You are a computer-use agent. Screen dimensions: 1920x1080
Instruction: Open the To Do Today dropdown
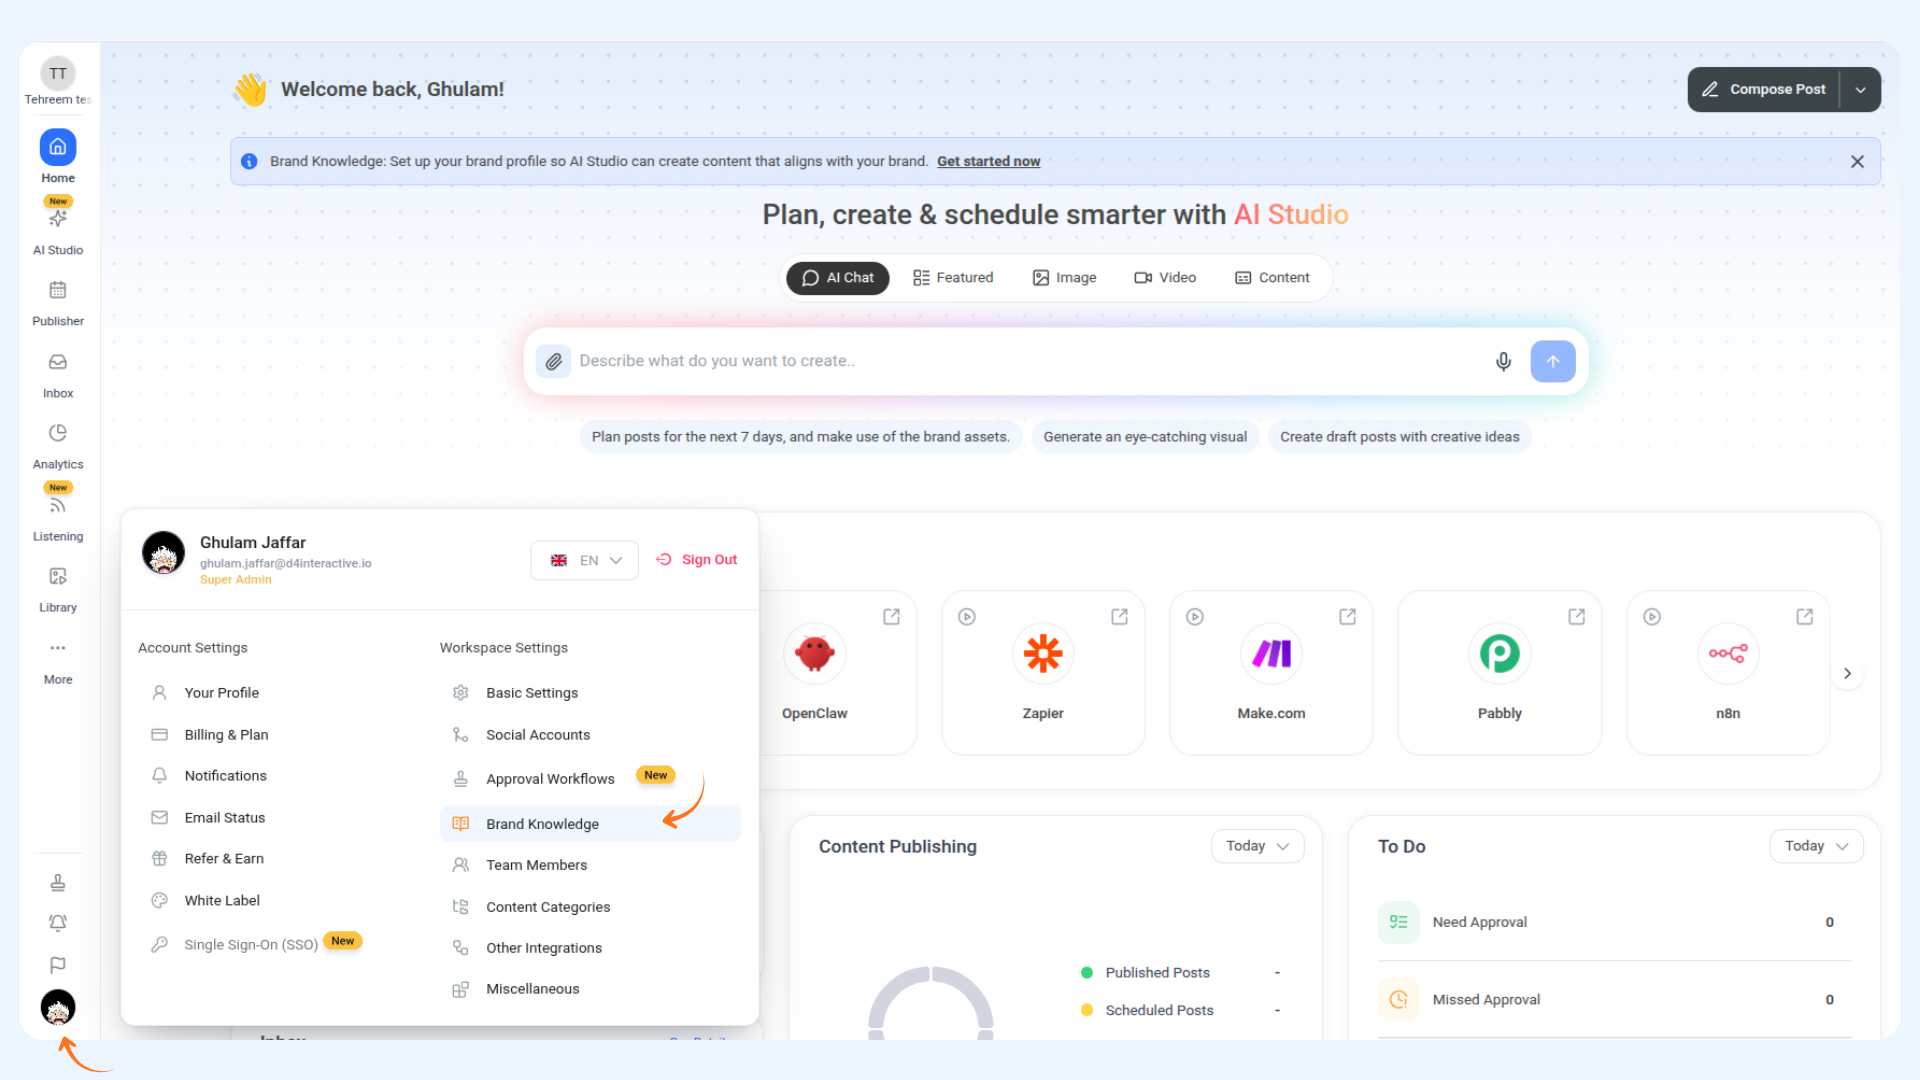pyautogui.click(x=1816, y=846)
